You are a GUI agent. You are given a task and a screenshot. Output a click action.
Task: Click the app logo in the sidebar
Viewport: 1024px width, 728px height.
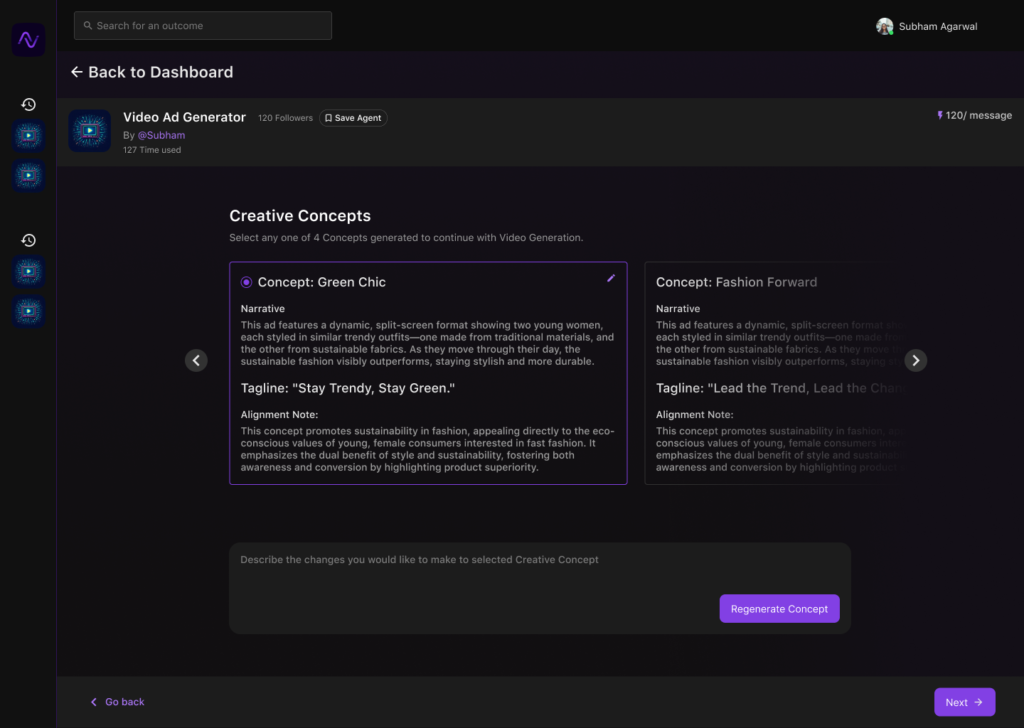click(28, 40)
